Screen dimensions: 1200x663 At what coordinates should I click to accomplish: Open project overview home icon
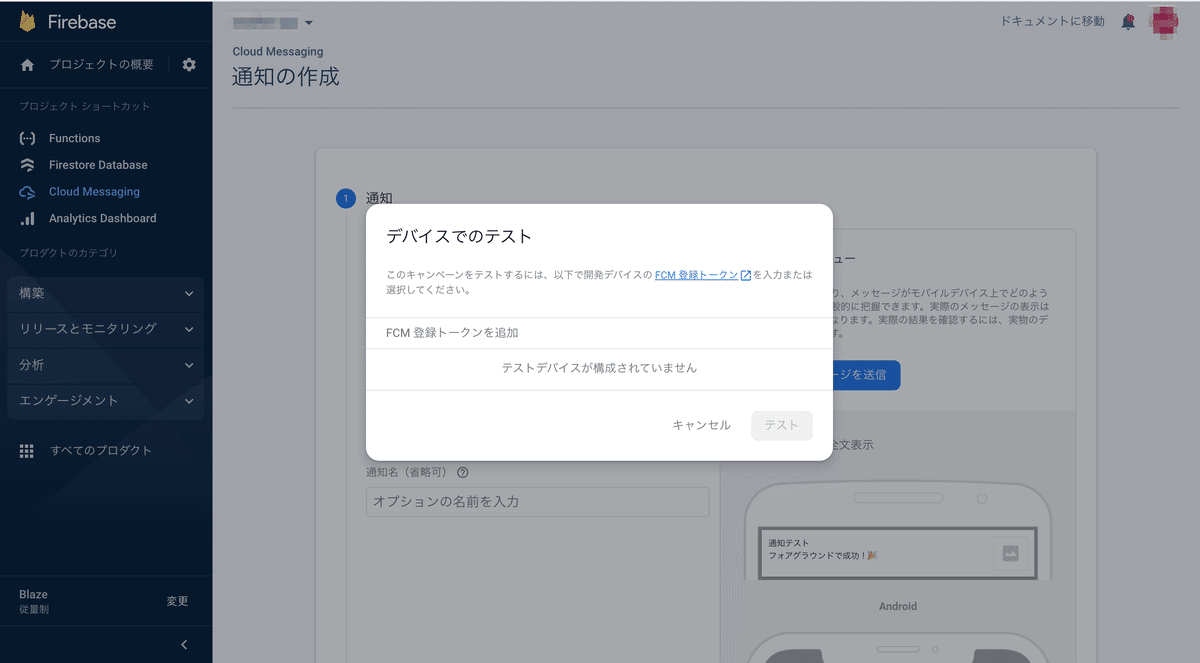(28, 65)
